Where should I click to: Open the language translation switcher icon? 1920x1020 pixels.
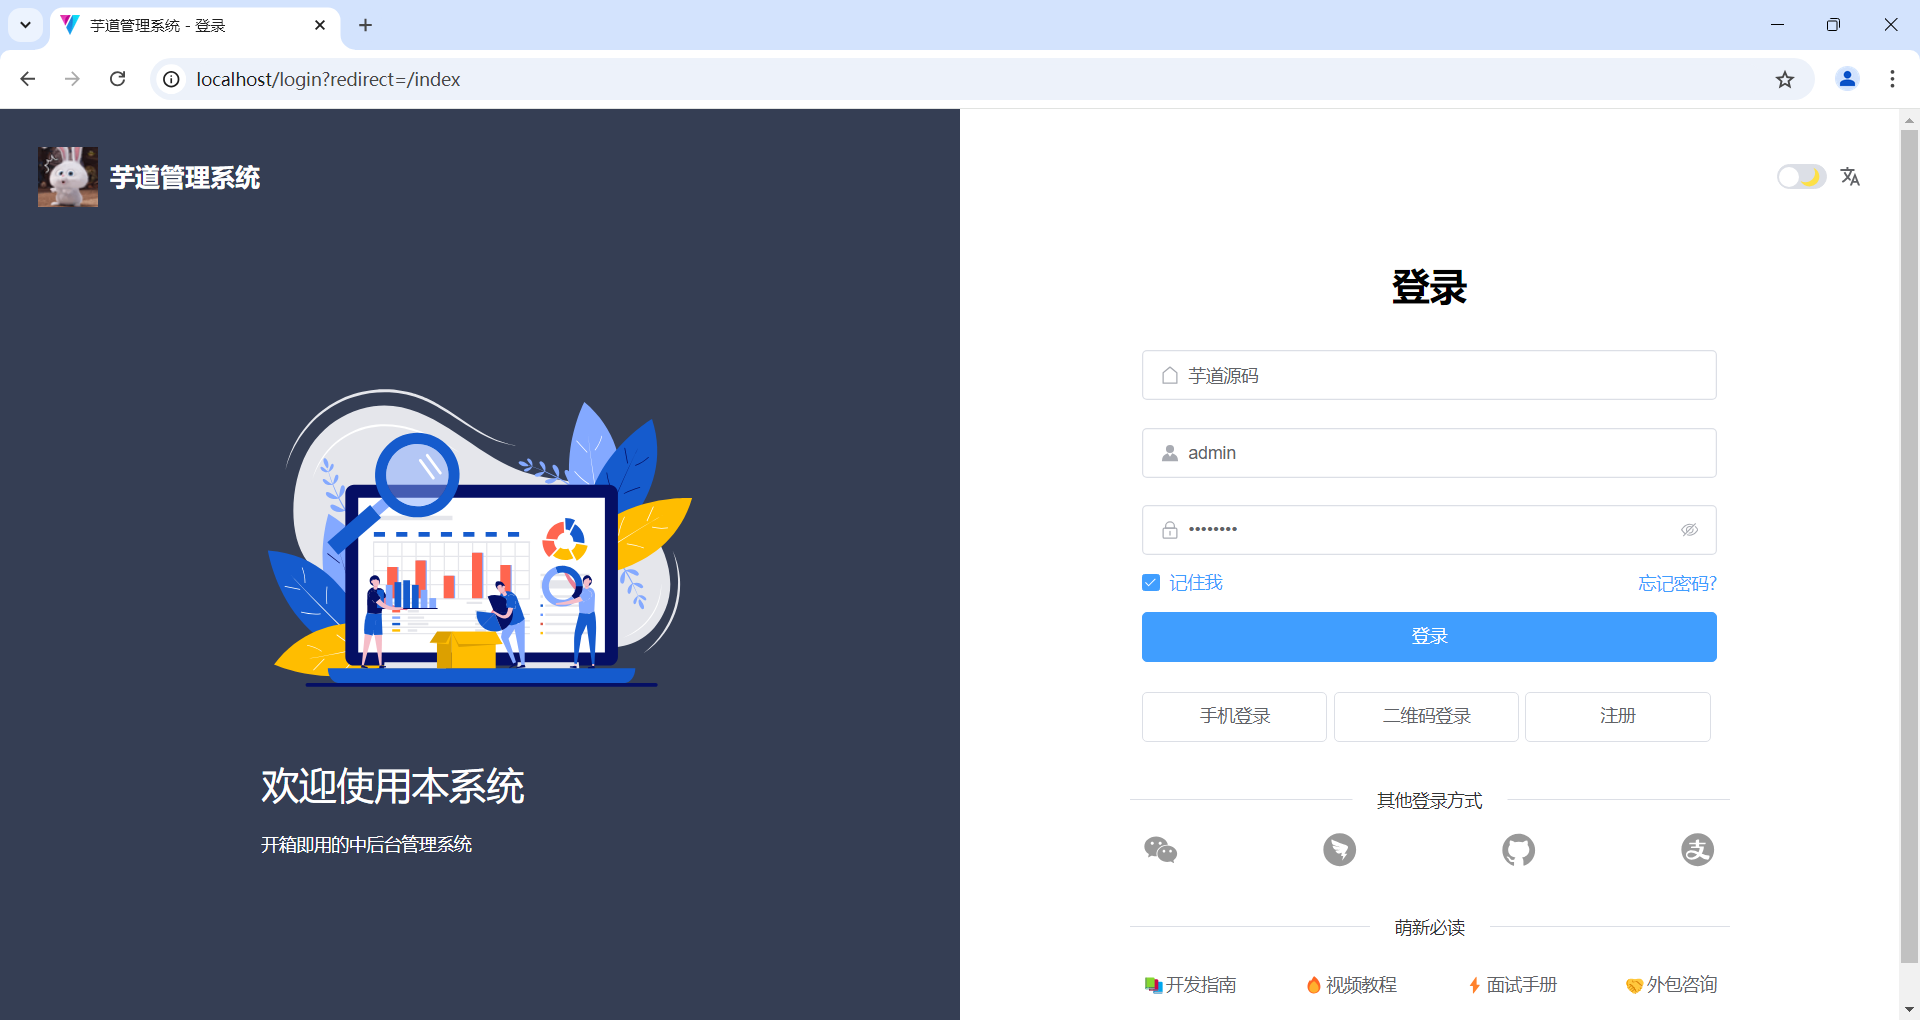pos(1850,177)
